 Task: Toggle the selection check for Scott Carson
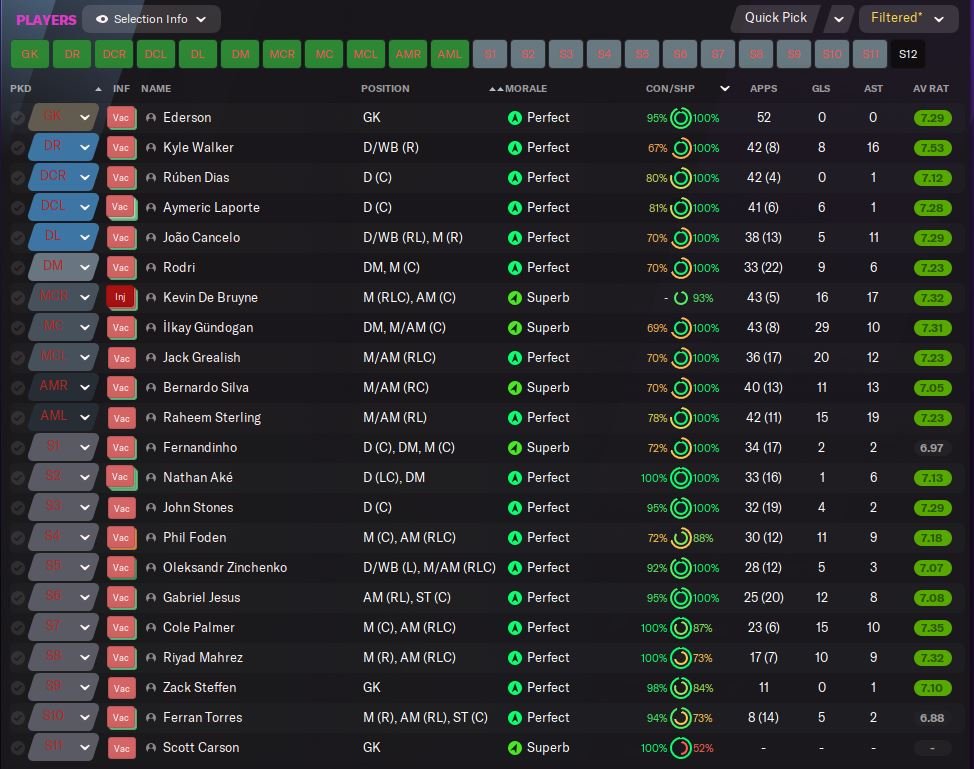click(18, 747)
